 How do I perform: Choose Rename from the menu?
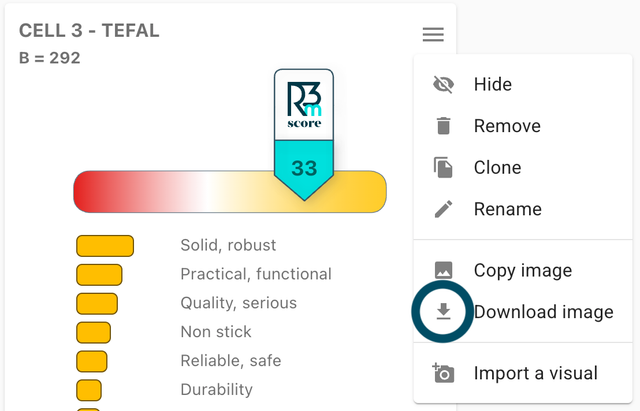point(507,209)
